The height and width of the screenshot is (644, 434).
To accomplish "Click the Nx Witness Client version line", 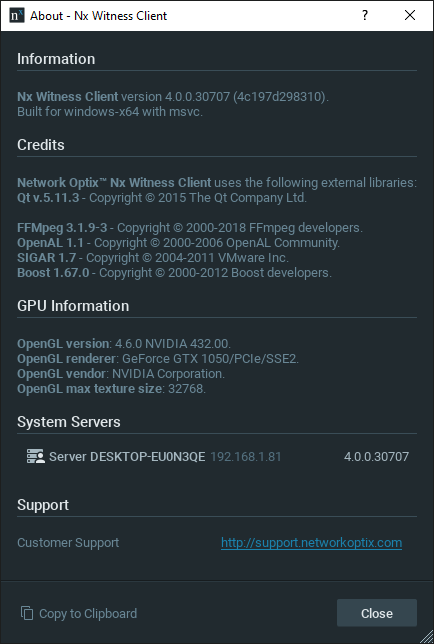I will 173,97.
